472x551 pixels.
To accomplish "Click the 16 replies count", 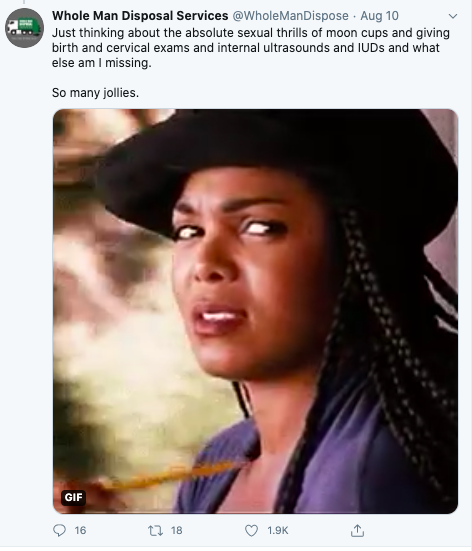I will pos(80,530).
